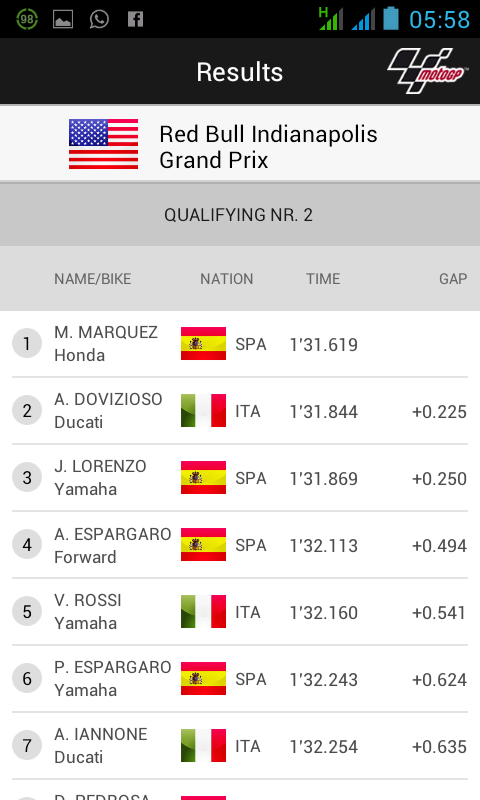Open WhatsApp notification in status bar
Image resolution: width=480 pixels, height=800 pixels.
tap(99, 19)
